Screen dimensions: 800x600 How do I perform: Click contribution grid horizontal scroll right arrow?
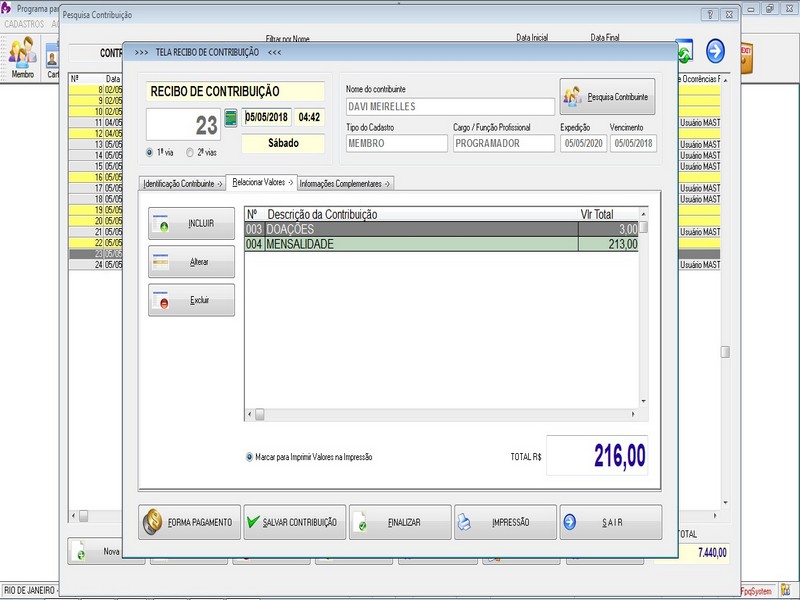[x=633, y=414]
